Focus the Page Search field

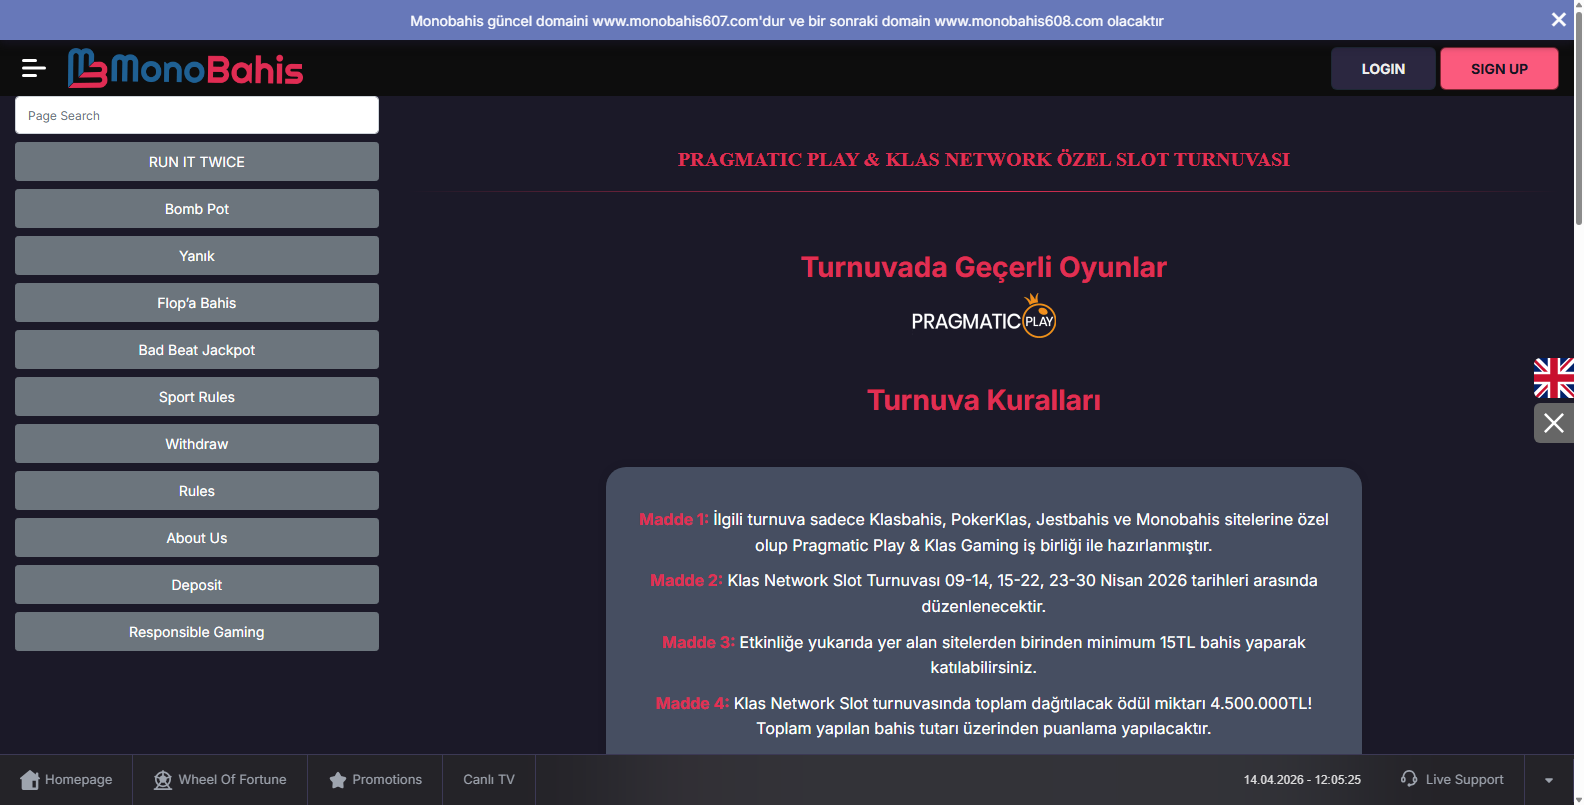pyautogui.click(x=197, y=115)
